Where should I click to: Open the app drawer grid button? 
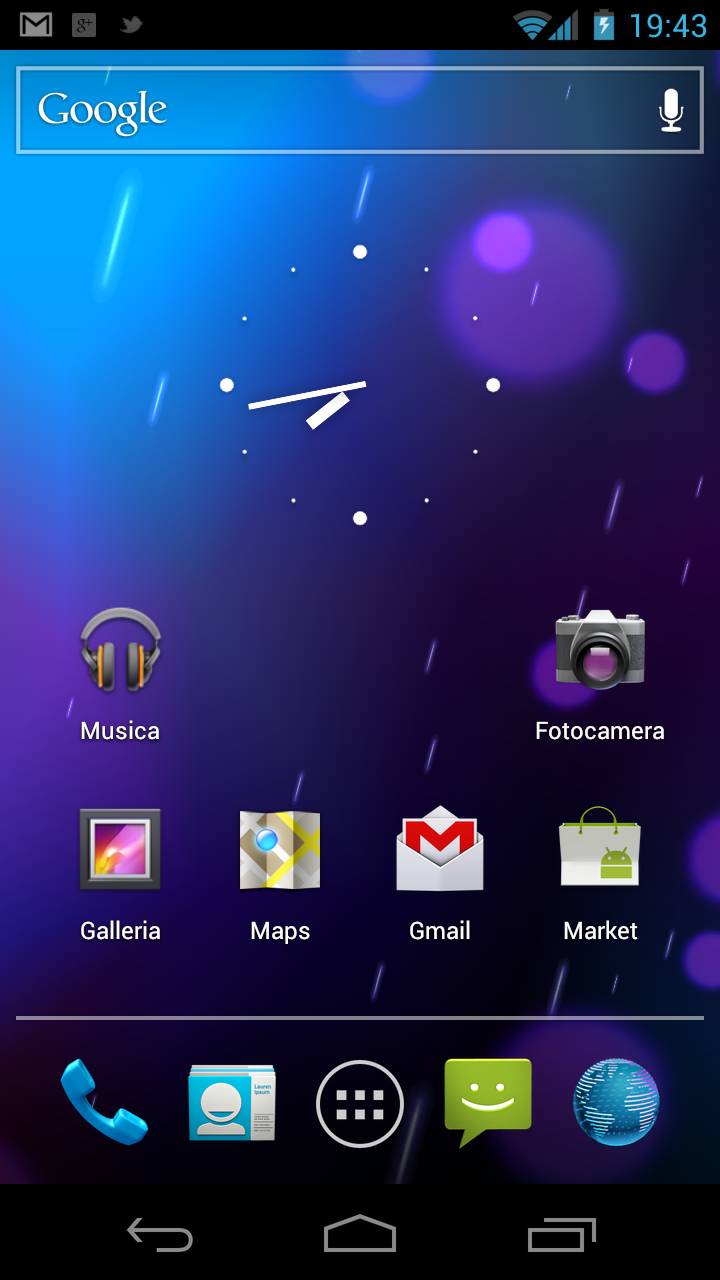point(360,1104)
